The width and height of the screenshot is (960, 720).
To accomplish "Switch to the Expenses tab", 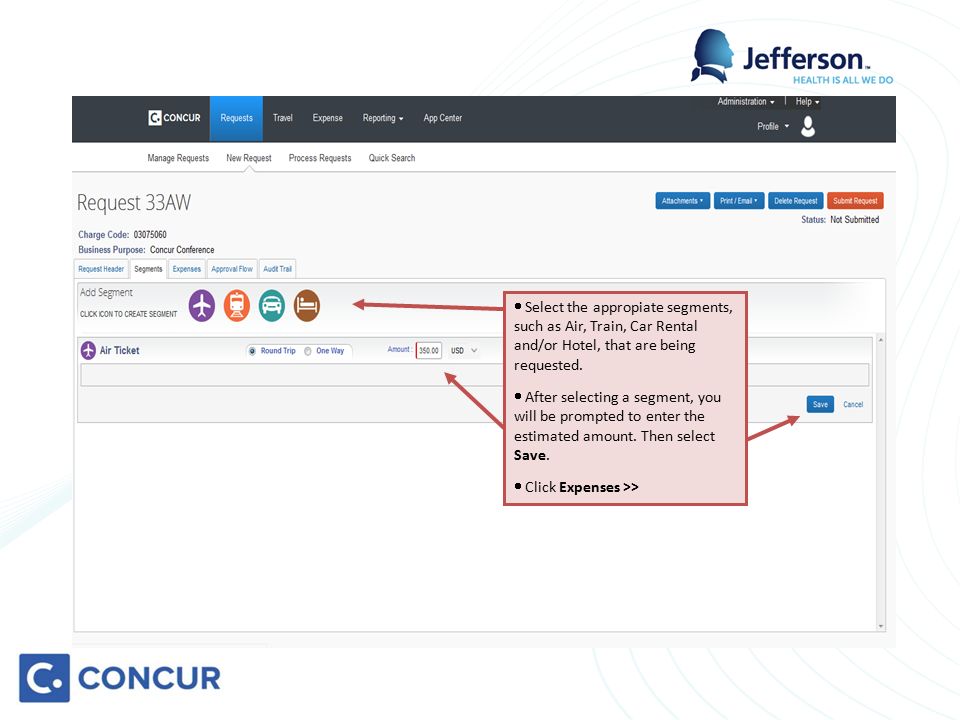I will click(x=187, y=269).
